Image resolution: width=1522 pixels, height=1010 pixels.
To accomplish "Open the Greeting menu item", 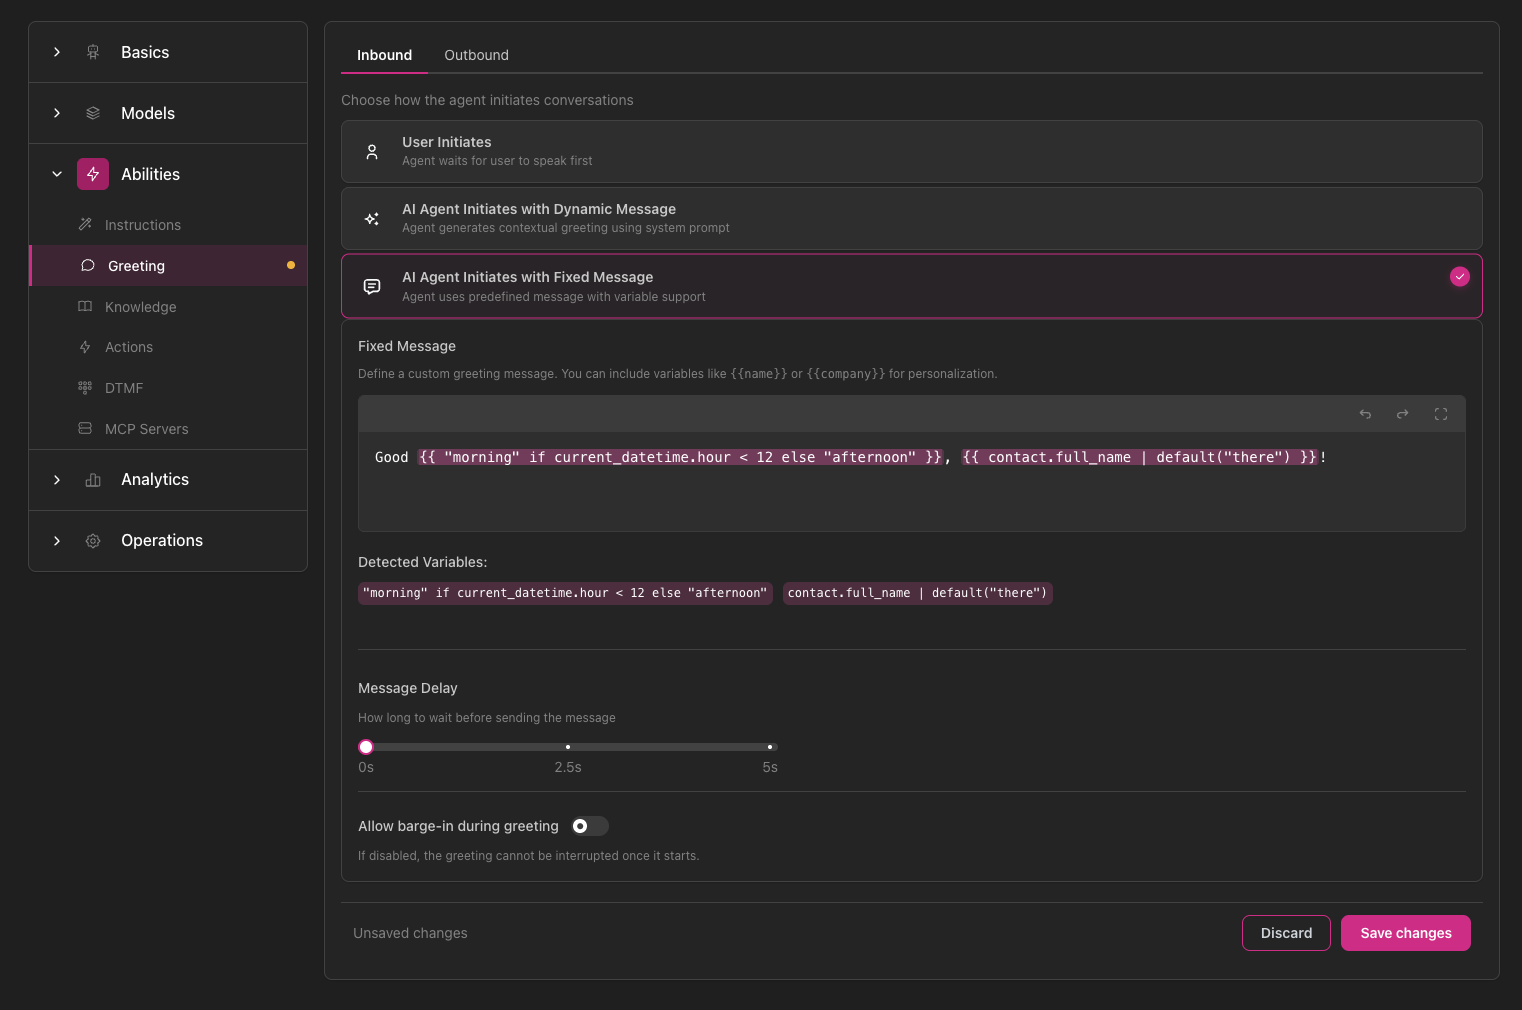I will (x=135, y=265).
